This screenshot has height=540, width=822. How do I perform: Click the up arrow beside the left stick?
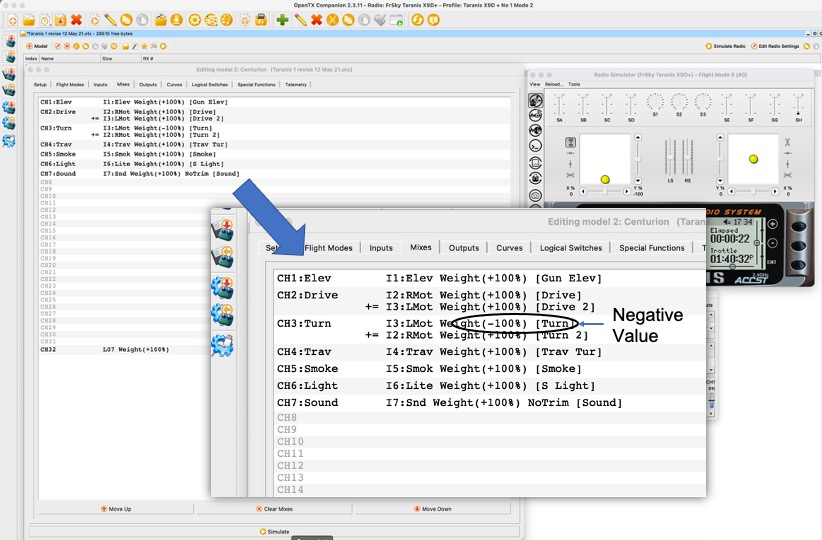click(x=637, y=137)
